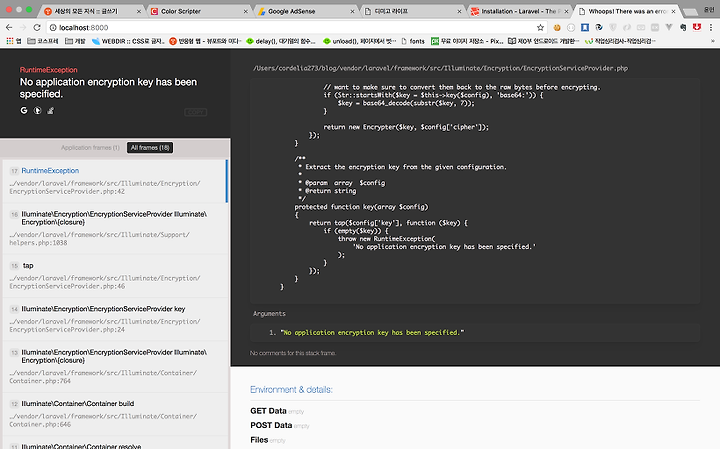Select frame 13 Container.php:764
The height and width of the screenshot is (449, 720).
tap(113, 366)
